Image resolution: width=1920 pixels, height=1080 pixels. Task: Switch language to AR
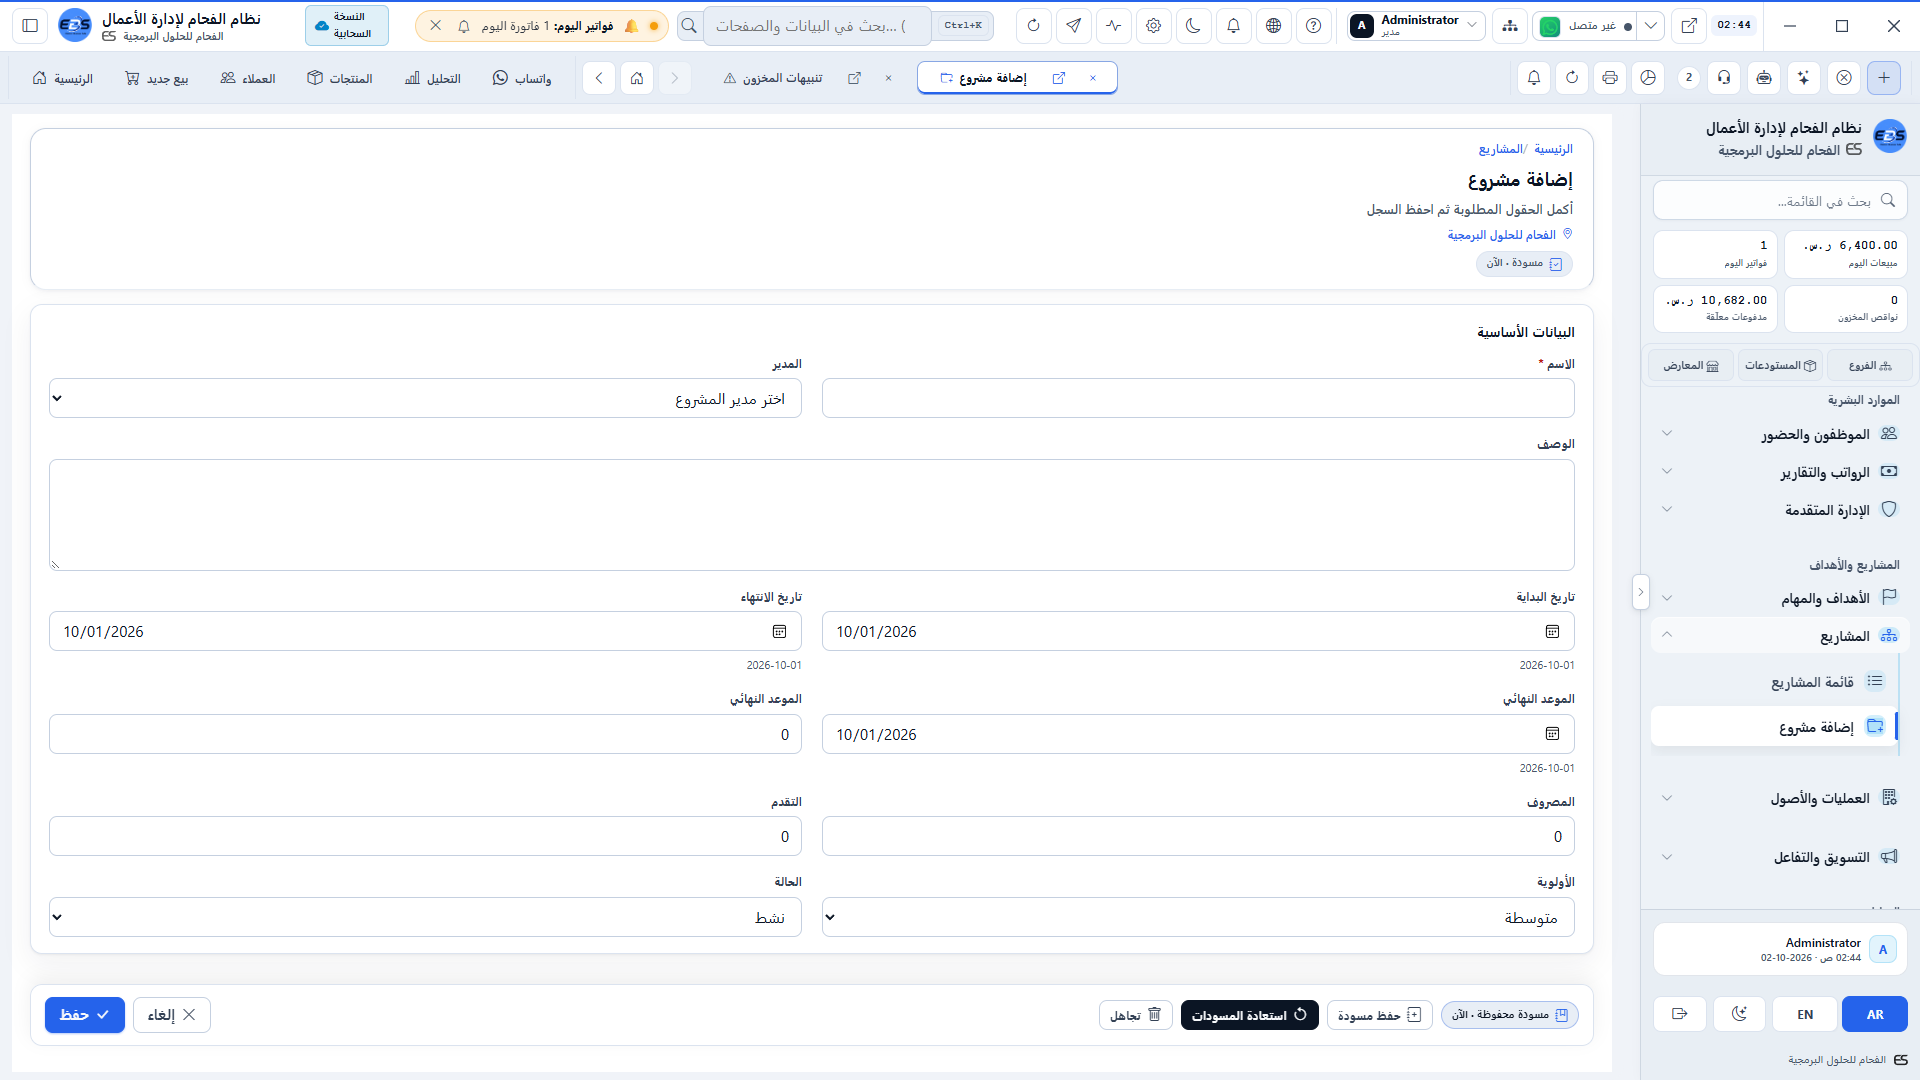point(1875,1014)
